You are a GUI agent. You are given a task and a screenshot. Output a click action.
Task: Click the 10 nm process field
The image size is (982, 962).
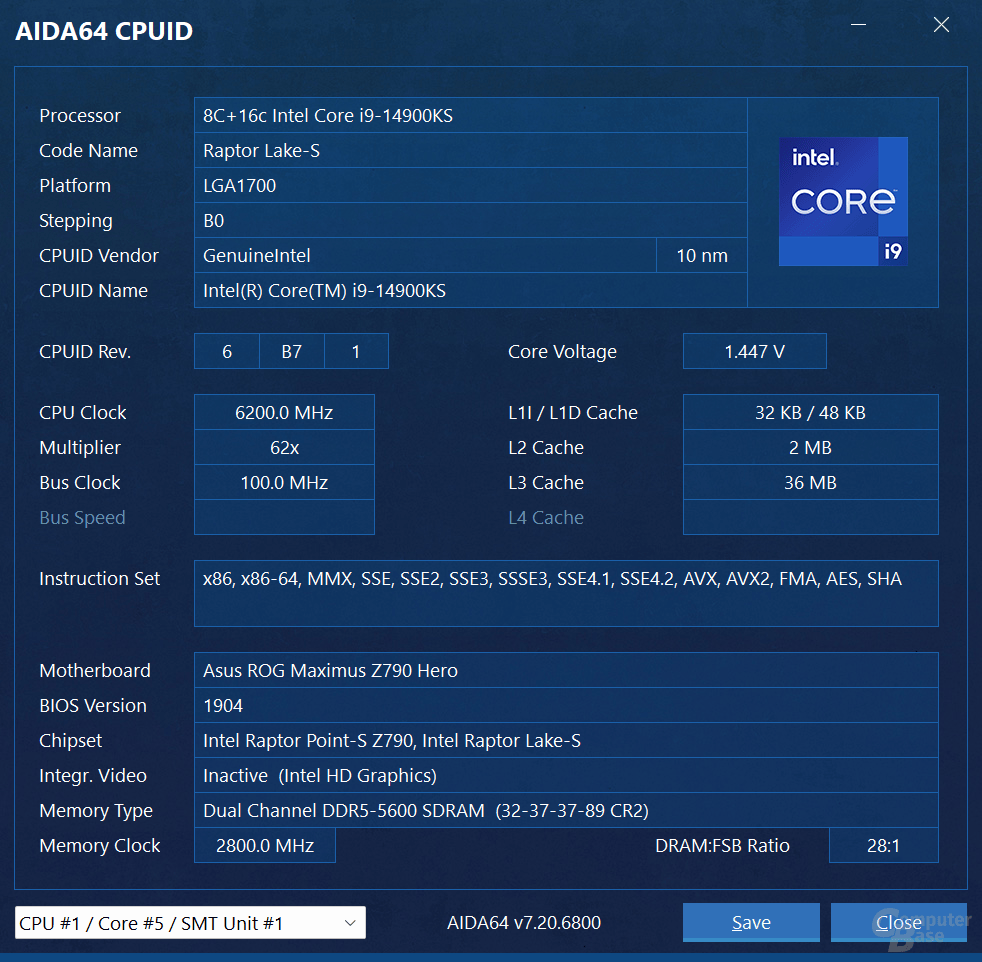coord(701,255)
